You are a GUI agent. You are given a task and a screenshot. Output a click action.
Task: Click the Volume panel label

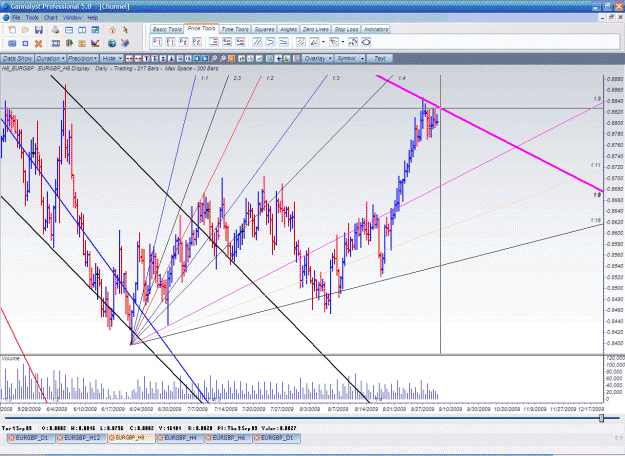pyautogui.click(x=11, y=359)
